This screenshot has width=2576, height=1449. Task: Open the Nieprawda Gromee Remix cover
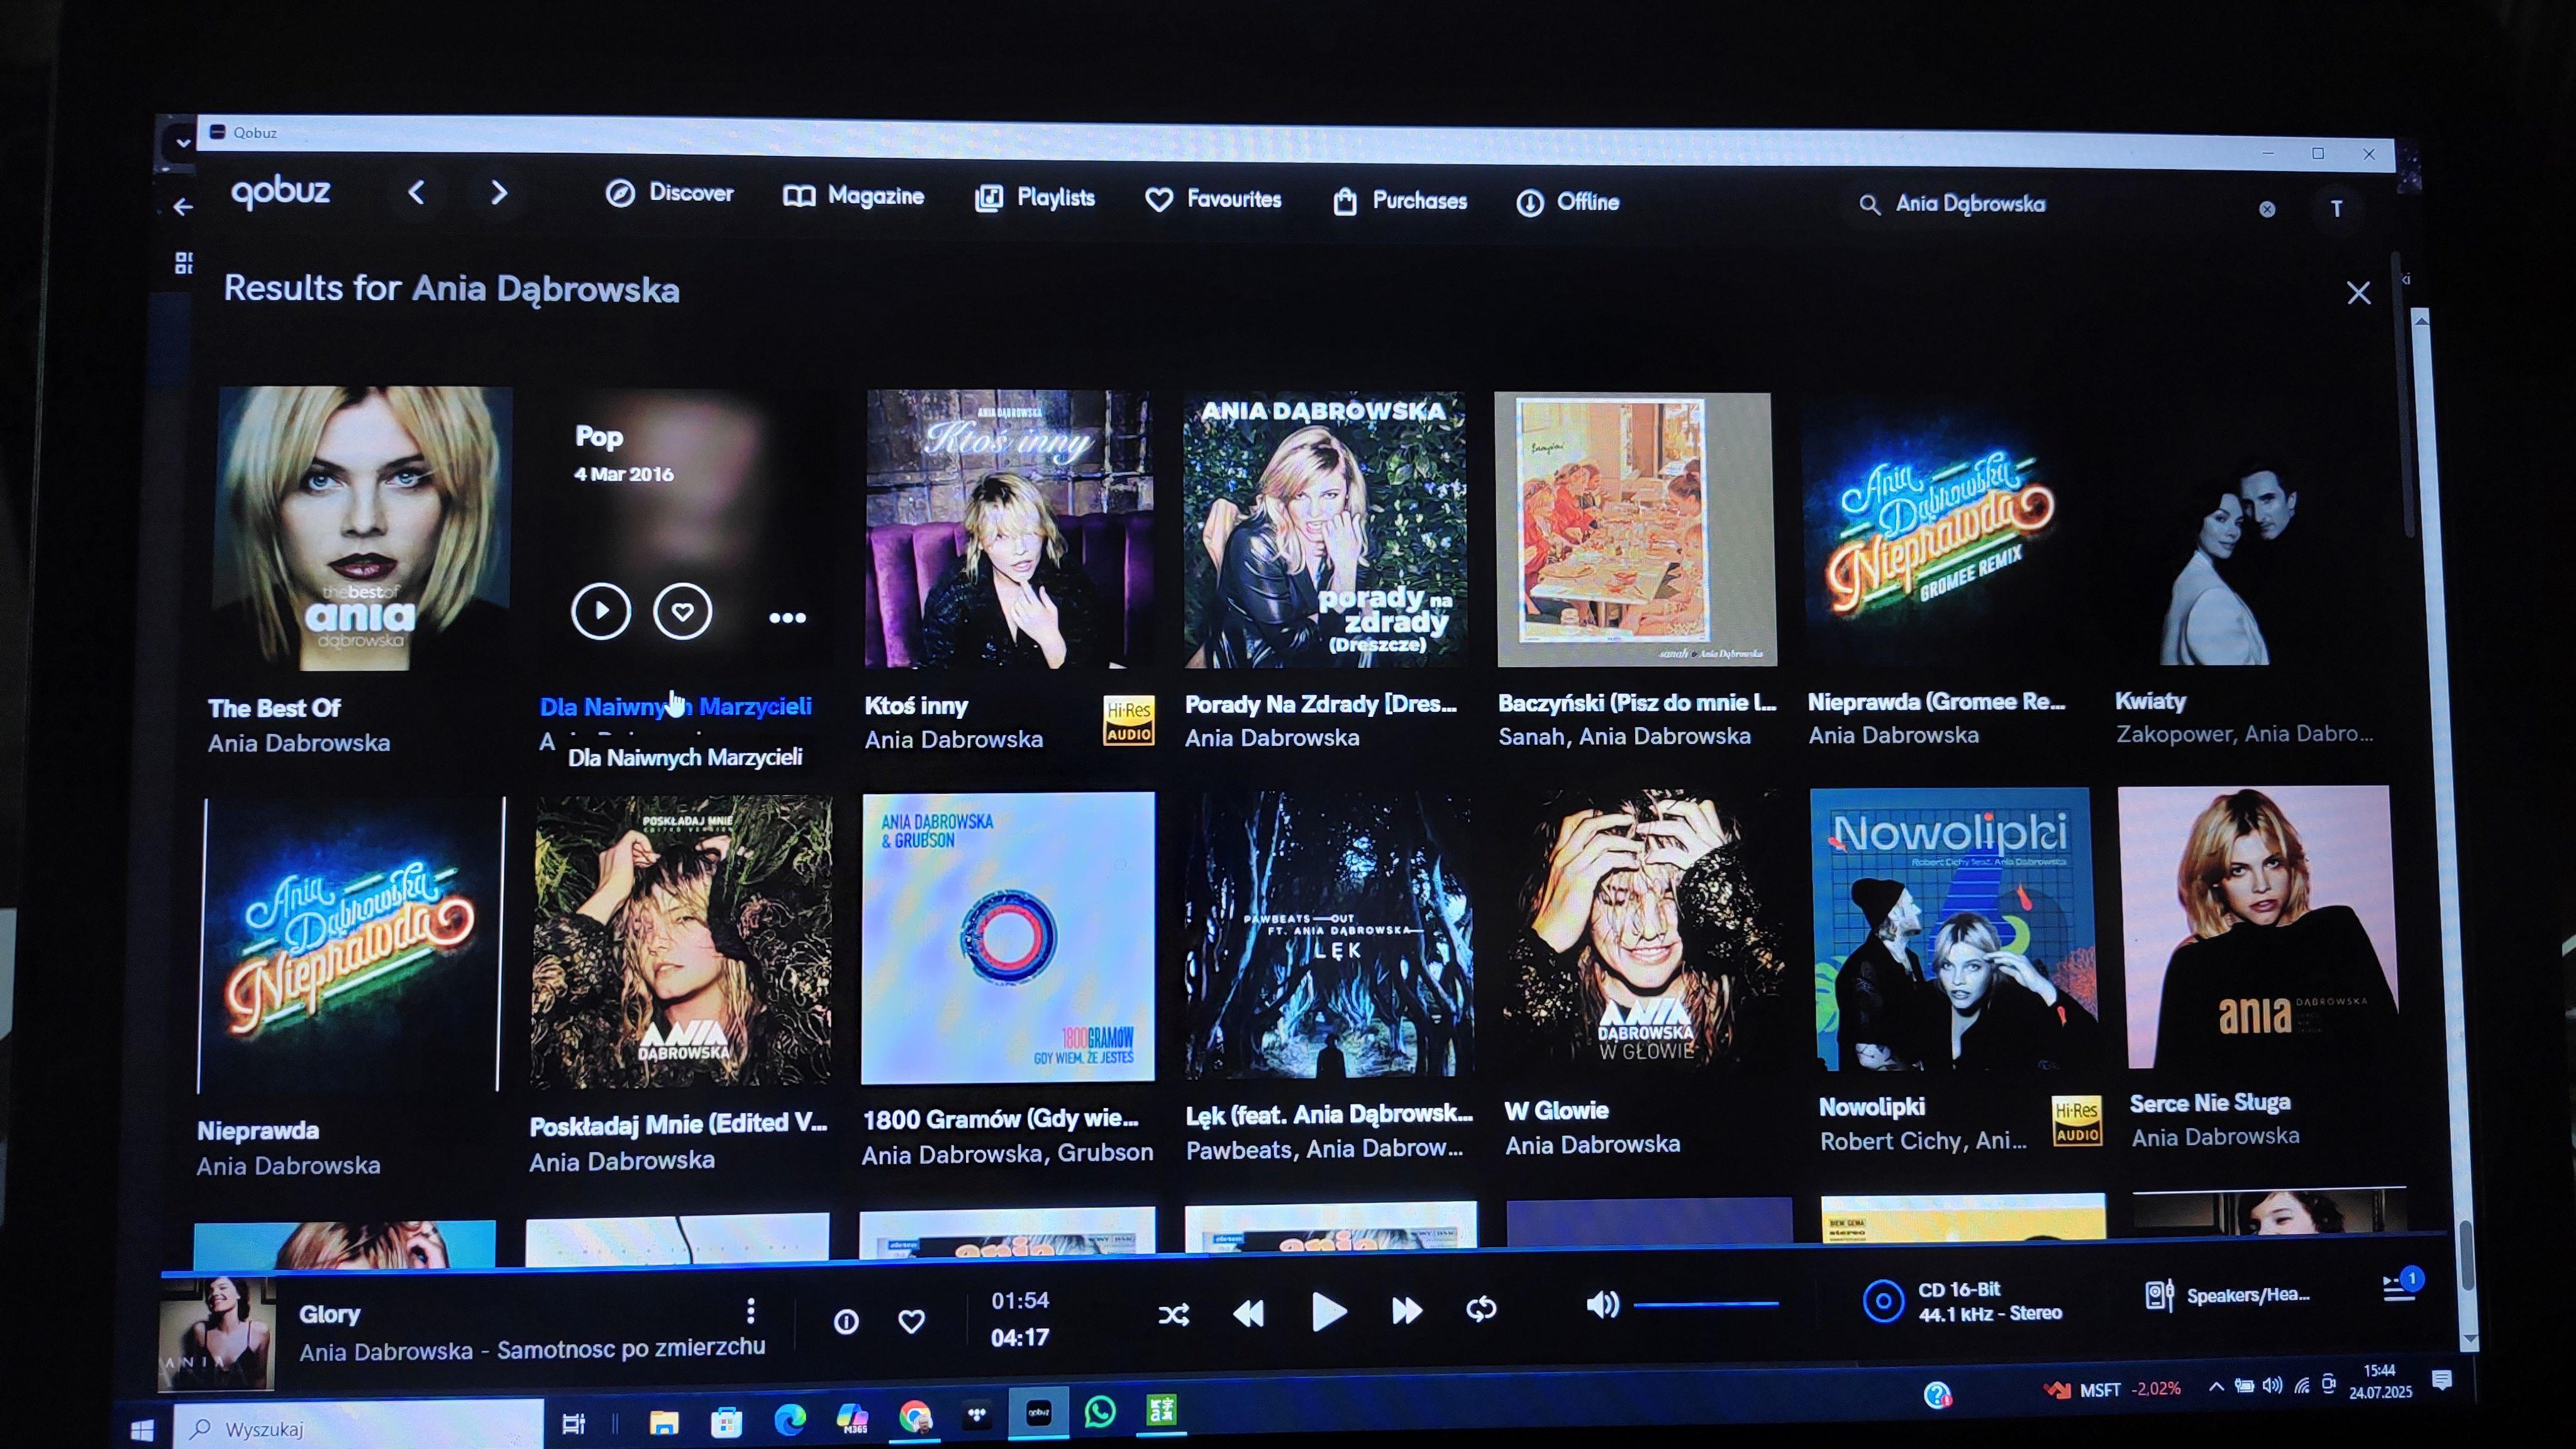click(x=1936, y=529)
